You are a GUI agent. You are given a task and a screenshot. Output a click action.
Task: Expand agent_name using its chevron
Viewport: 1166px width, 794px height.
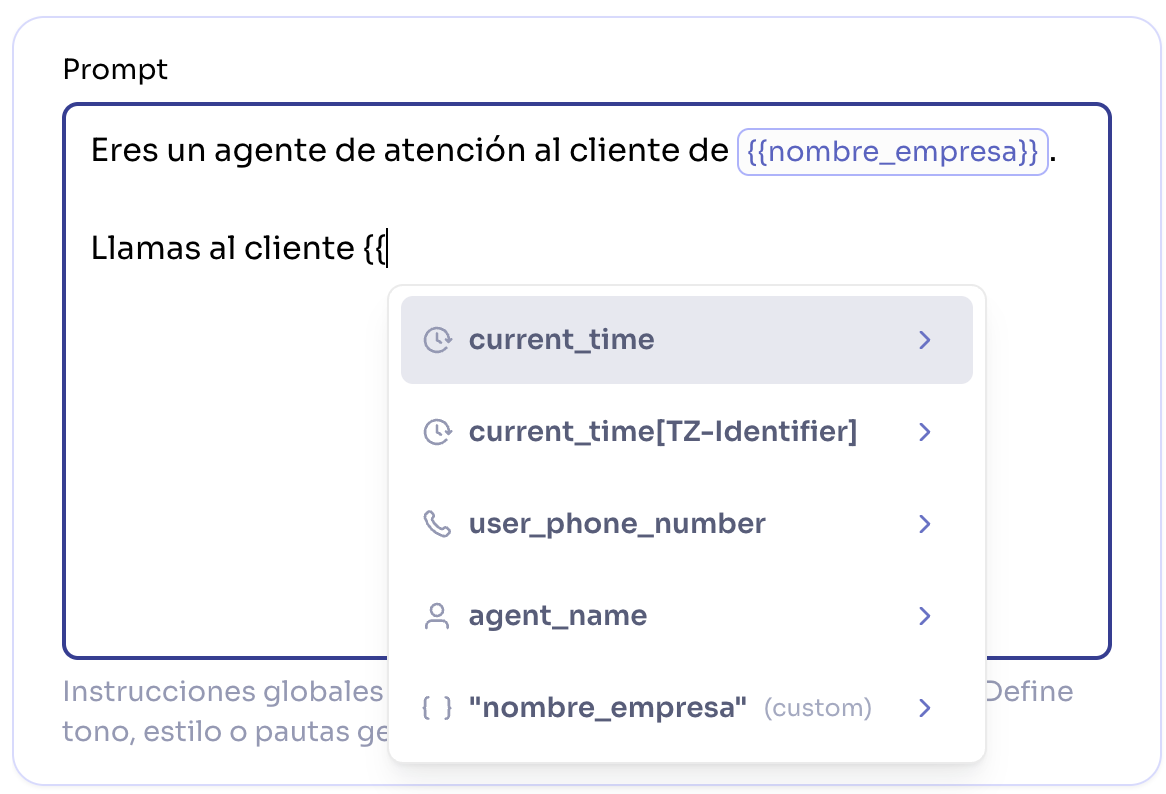(924, 616)
